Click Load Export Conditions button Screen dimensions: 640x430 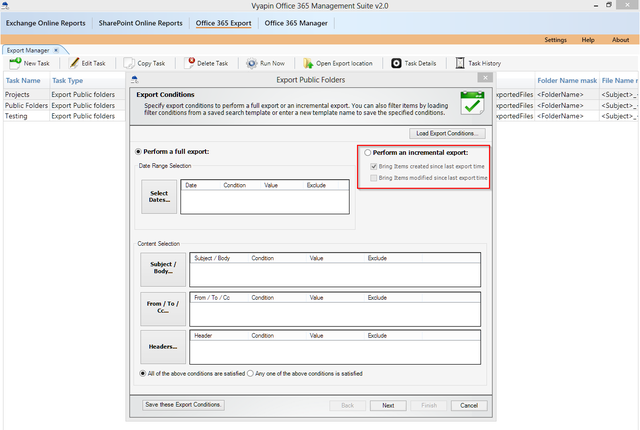click(447, 133)
